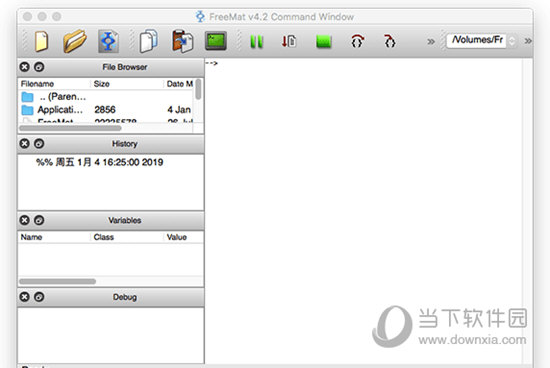The width and height of the screenshot is (550, 368).
Task: Click the New File toolbar icon
Action: [41, 41]
